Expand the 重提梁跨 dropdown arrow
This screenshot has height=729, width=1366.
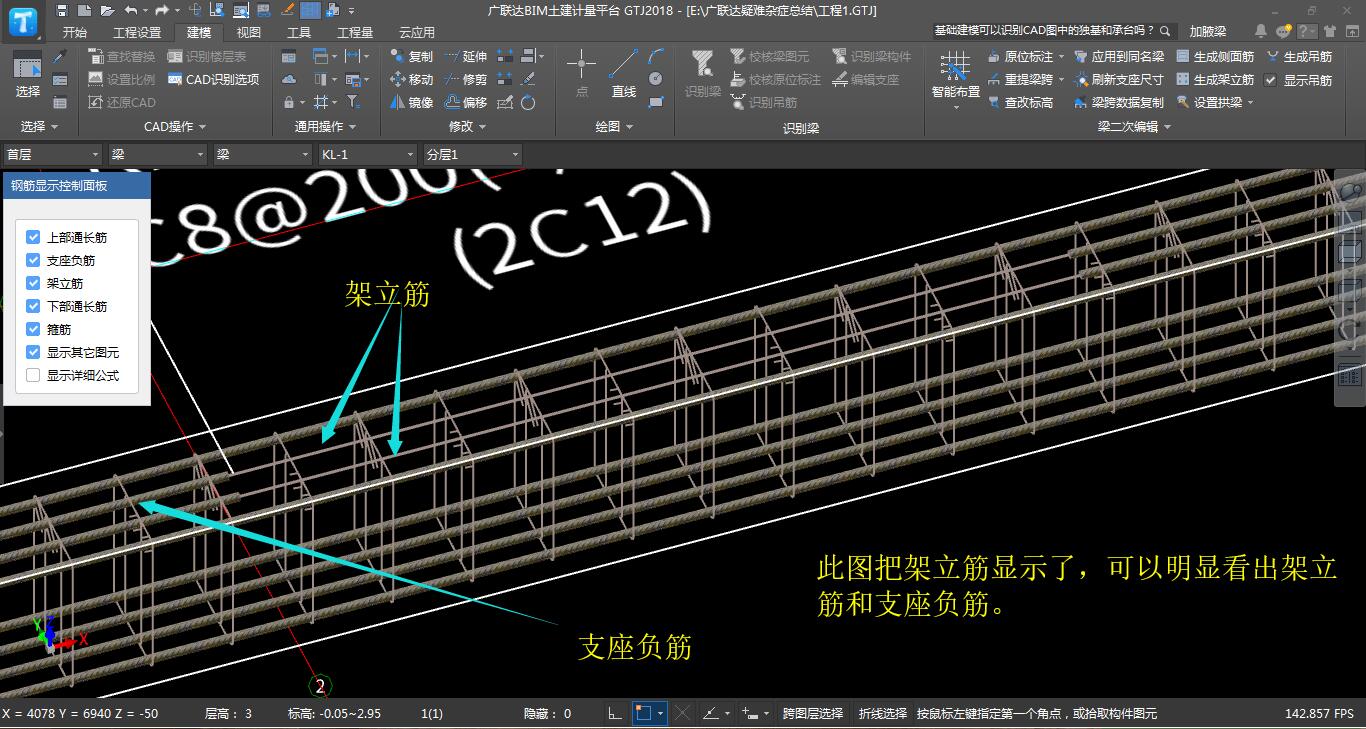point(1061,80)
